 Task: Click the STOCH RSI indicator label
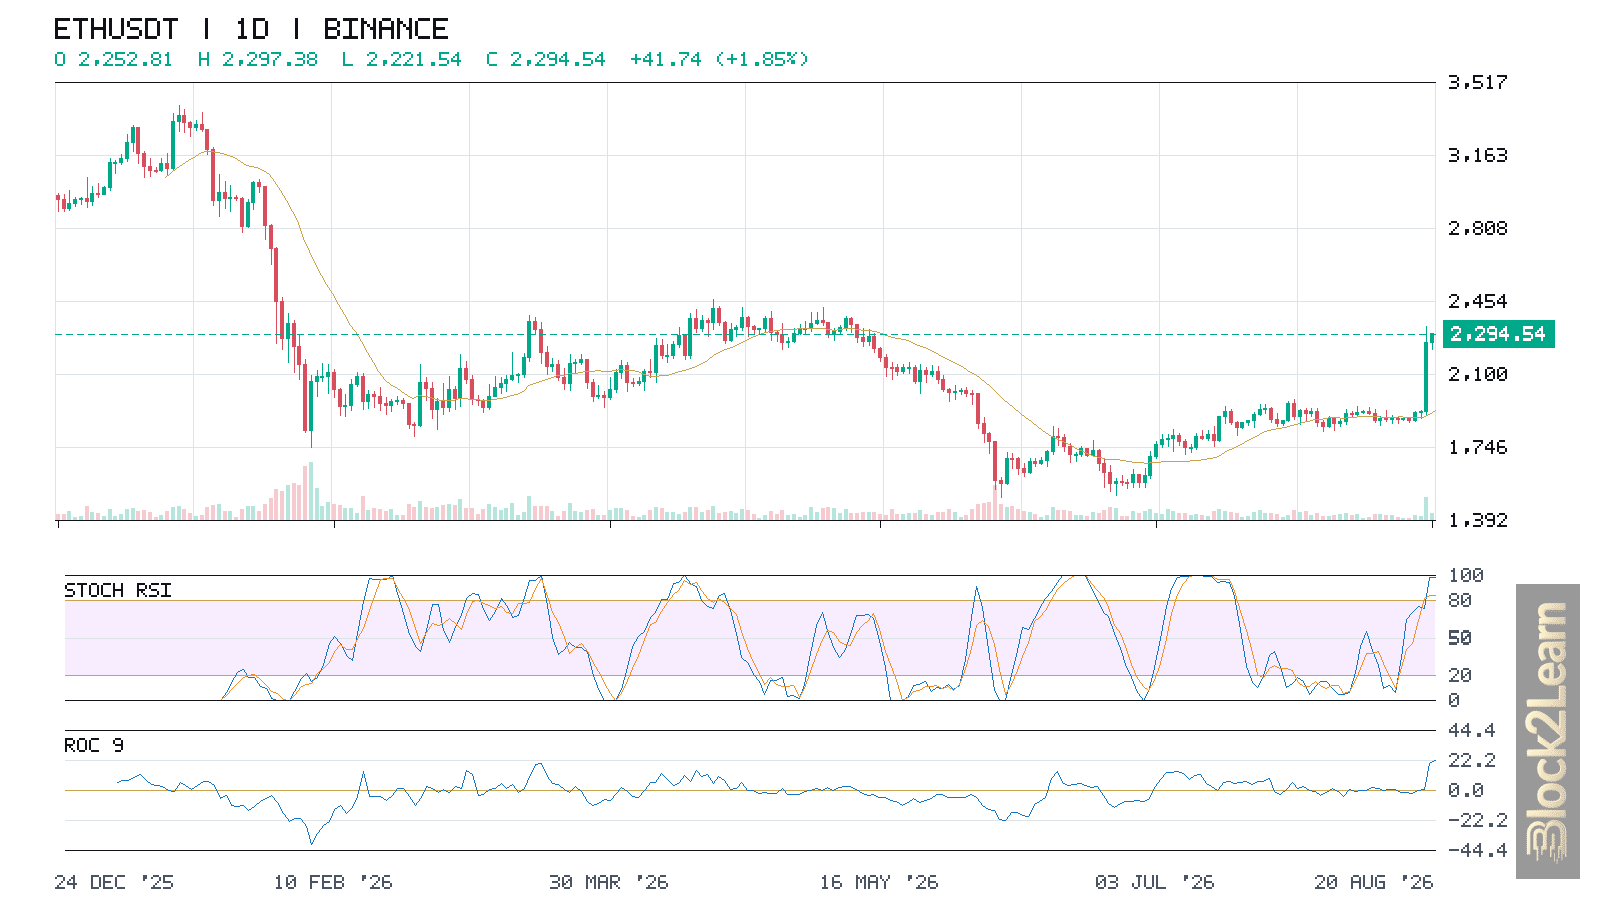pos(118,590)
